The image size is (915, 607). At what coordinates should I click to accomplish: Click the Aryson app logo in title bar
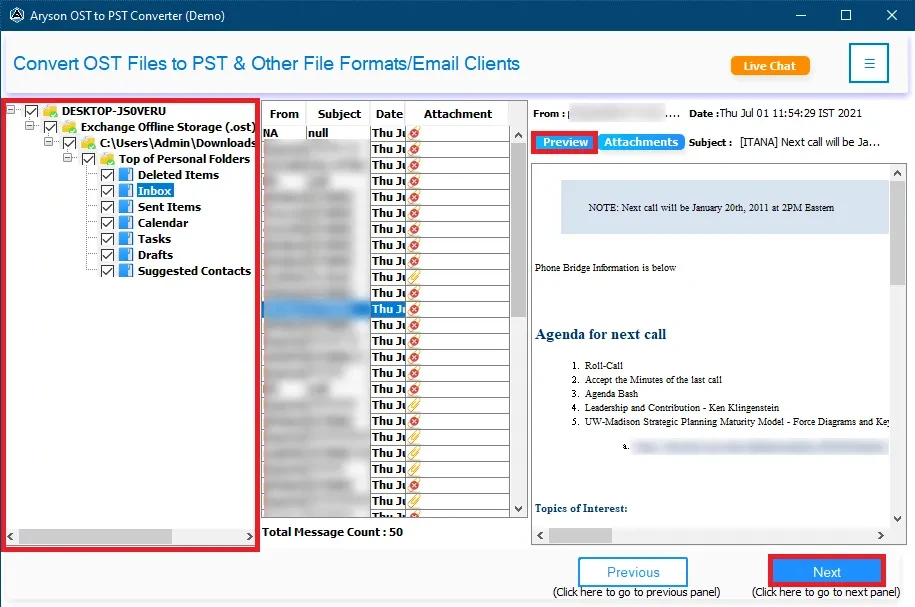(15, 15)
